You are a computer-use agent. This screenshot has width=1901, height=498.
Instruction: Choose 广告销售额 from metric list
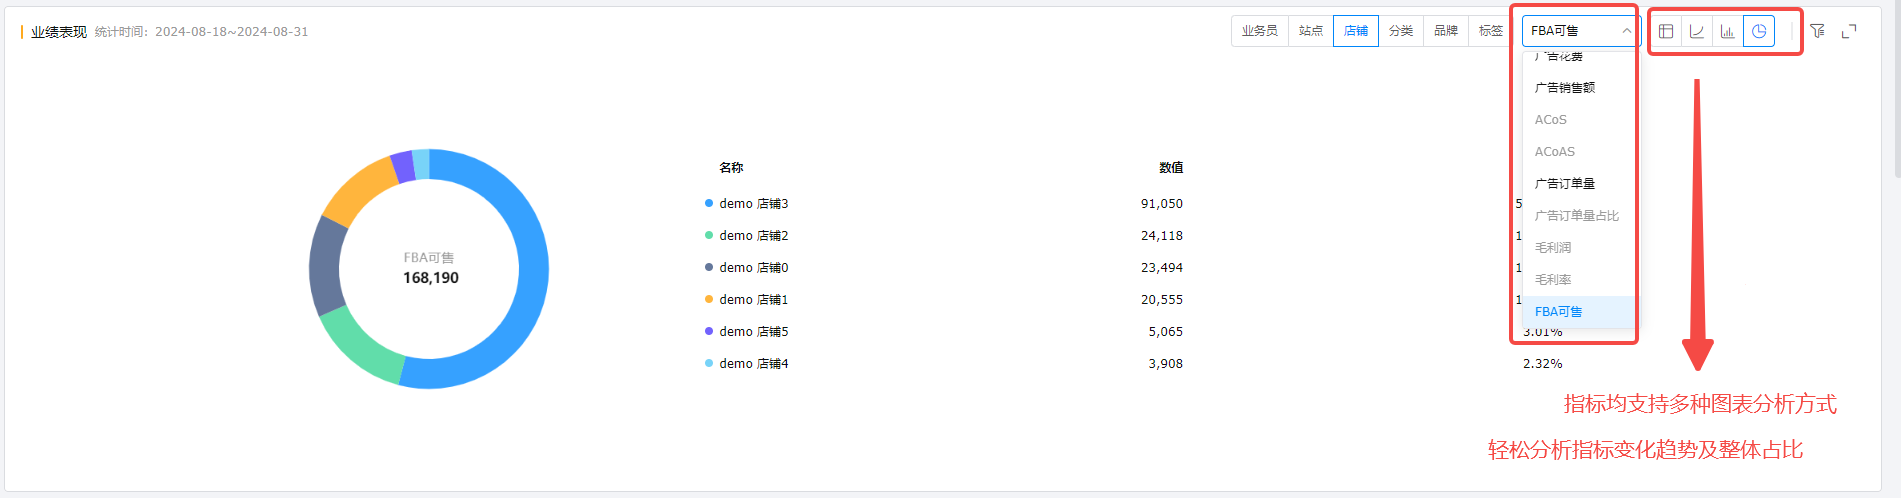[1565, 88]
